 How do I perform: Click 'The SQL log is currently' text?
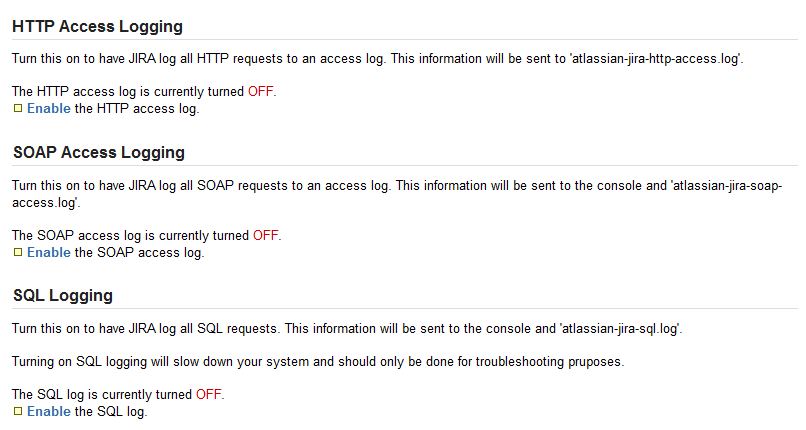tap(102, 395)
